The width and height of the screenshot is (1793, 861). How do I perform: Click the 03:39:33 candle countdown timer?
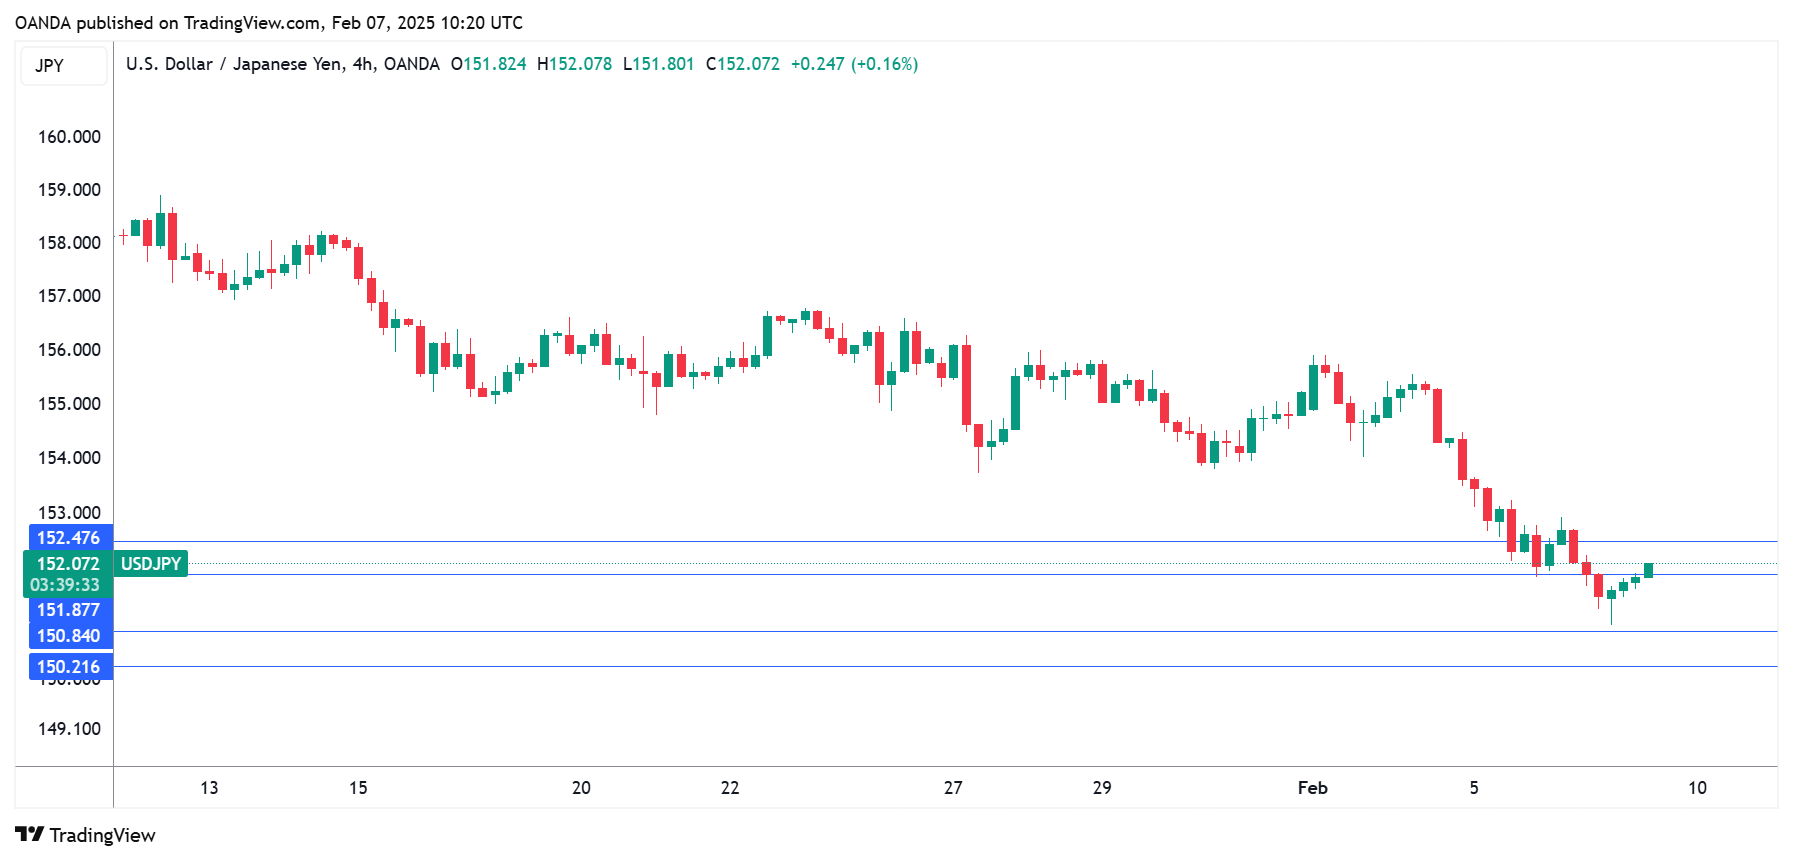click(66, 585)
